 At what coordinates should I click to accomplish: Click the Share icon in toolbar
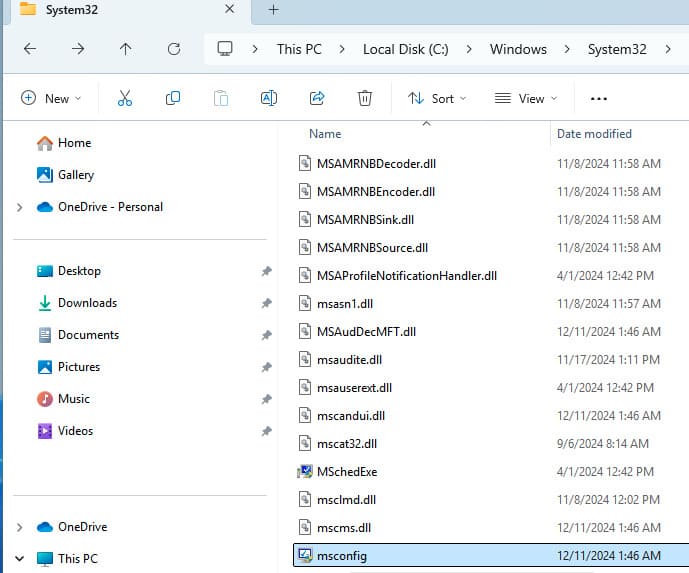(x=317, y=98)
